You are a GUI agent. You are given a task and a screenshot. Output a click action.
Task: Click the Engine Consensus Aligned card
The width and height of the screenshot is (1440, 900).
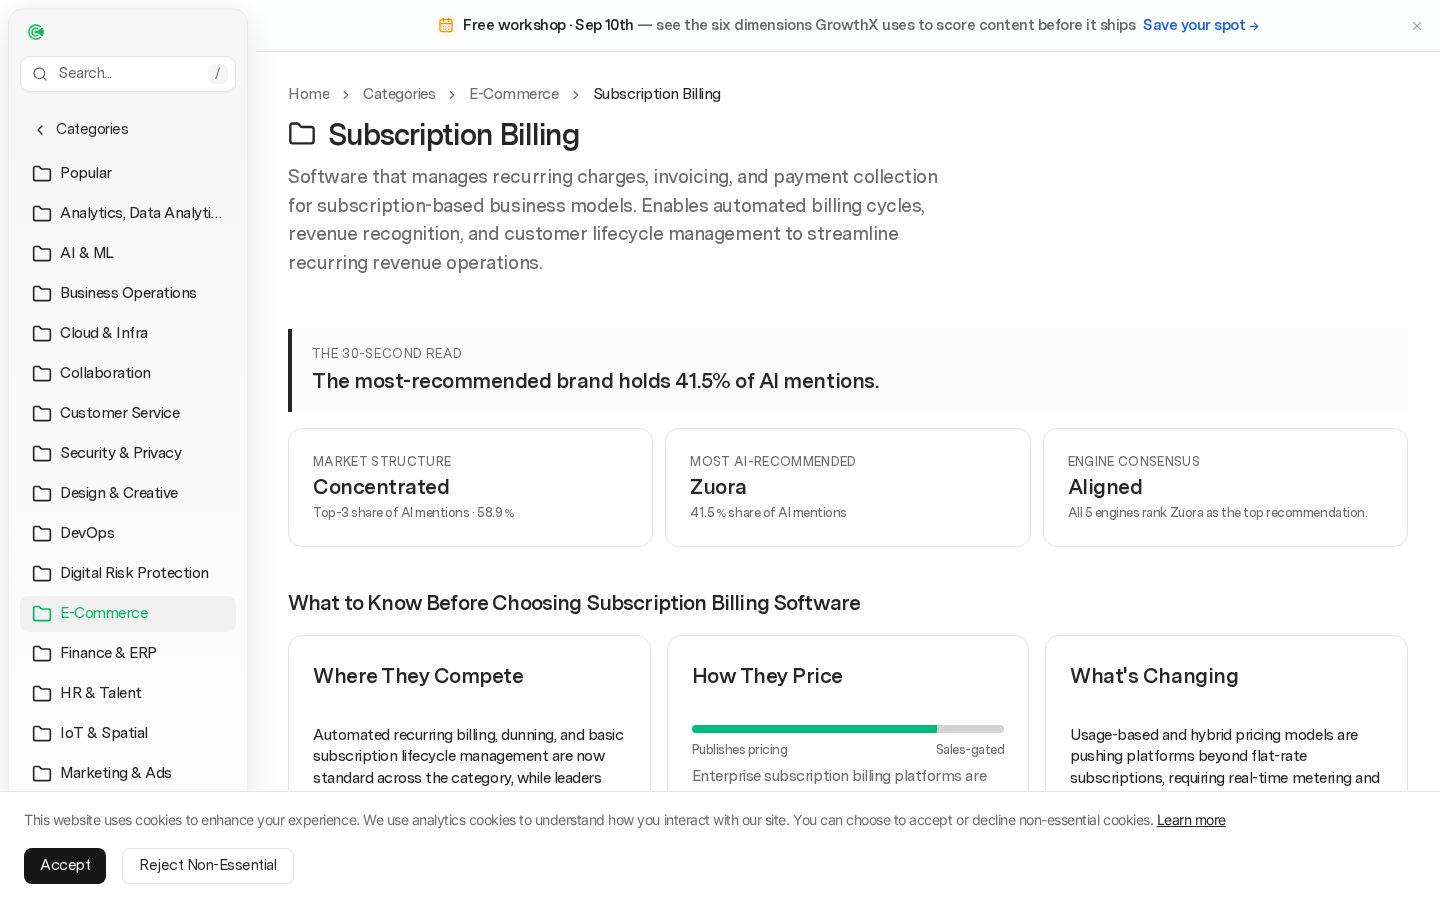click(1225, 488)
